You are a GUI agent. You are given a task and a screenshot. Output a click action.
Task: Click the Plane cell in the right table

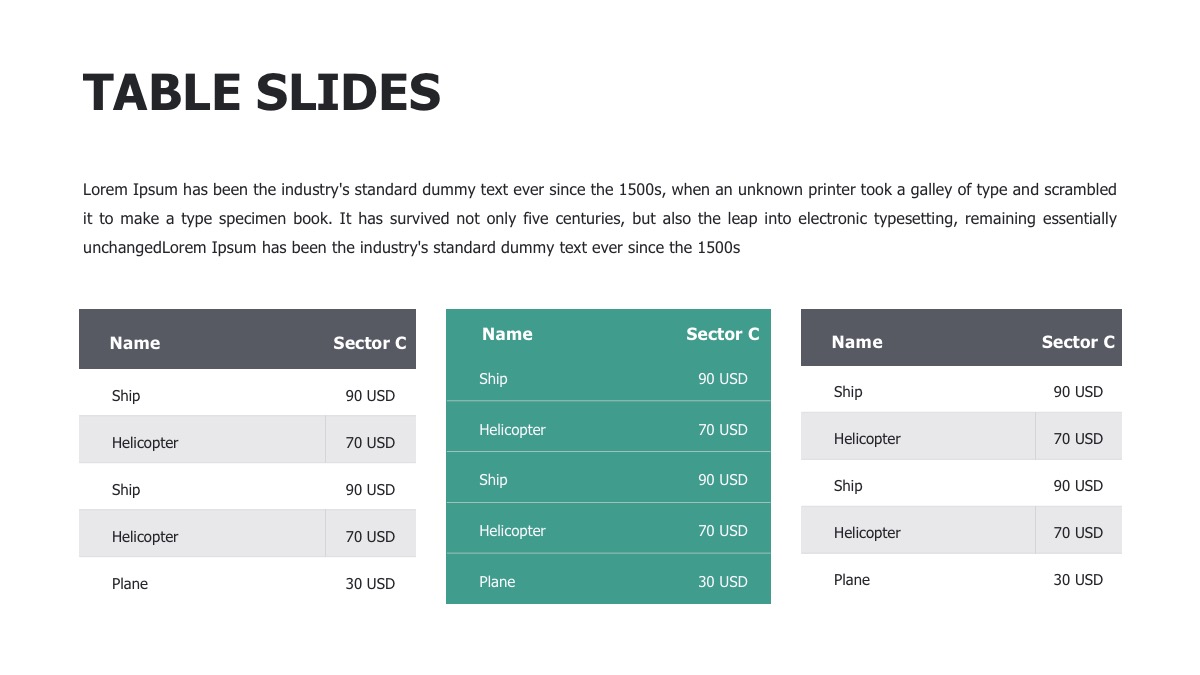[x=852, y=580]
